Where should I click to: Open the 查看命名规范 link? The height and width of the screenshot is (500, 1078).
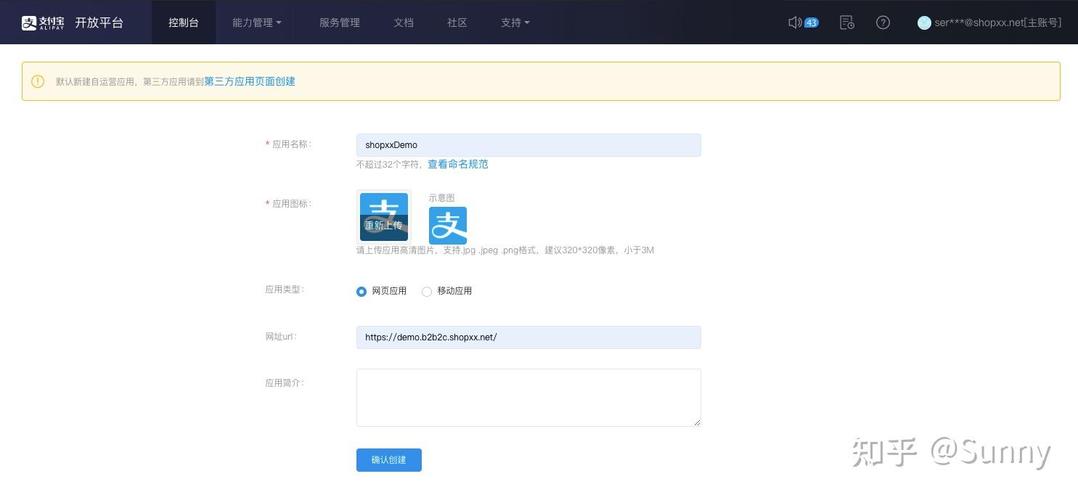[x=458, y=164]
